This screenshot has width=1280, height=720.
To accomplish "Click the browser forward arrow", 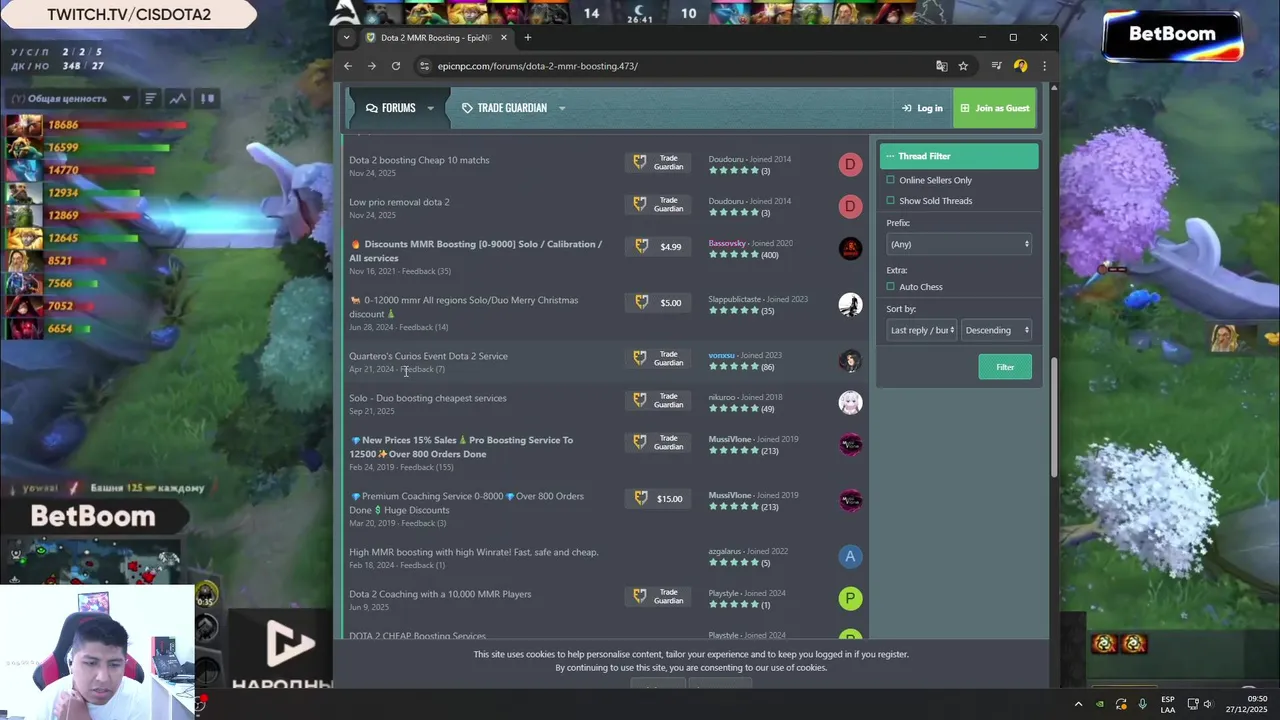I will click(372, 66).
